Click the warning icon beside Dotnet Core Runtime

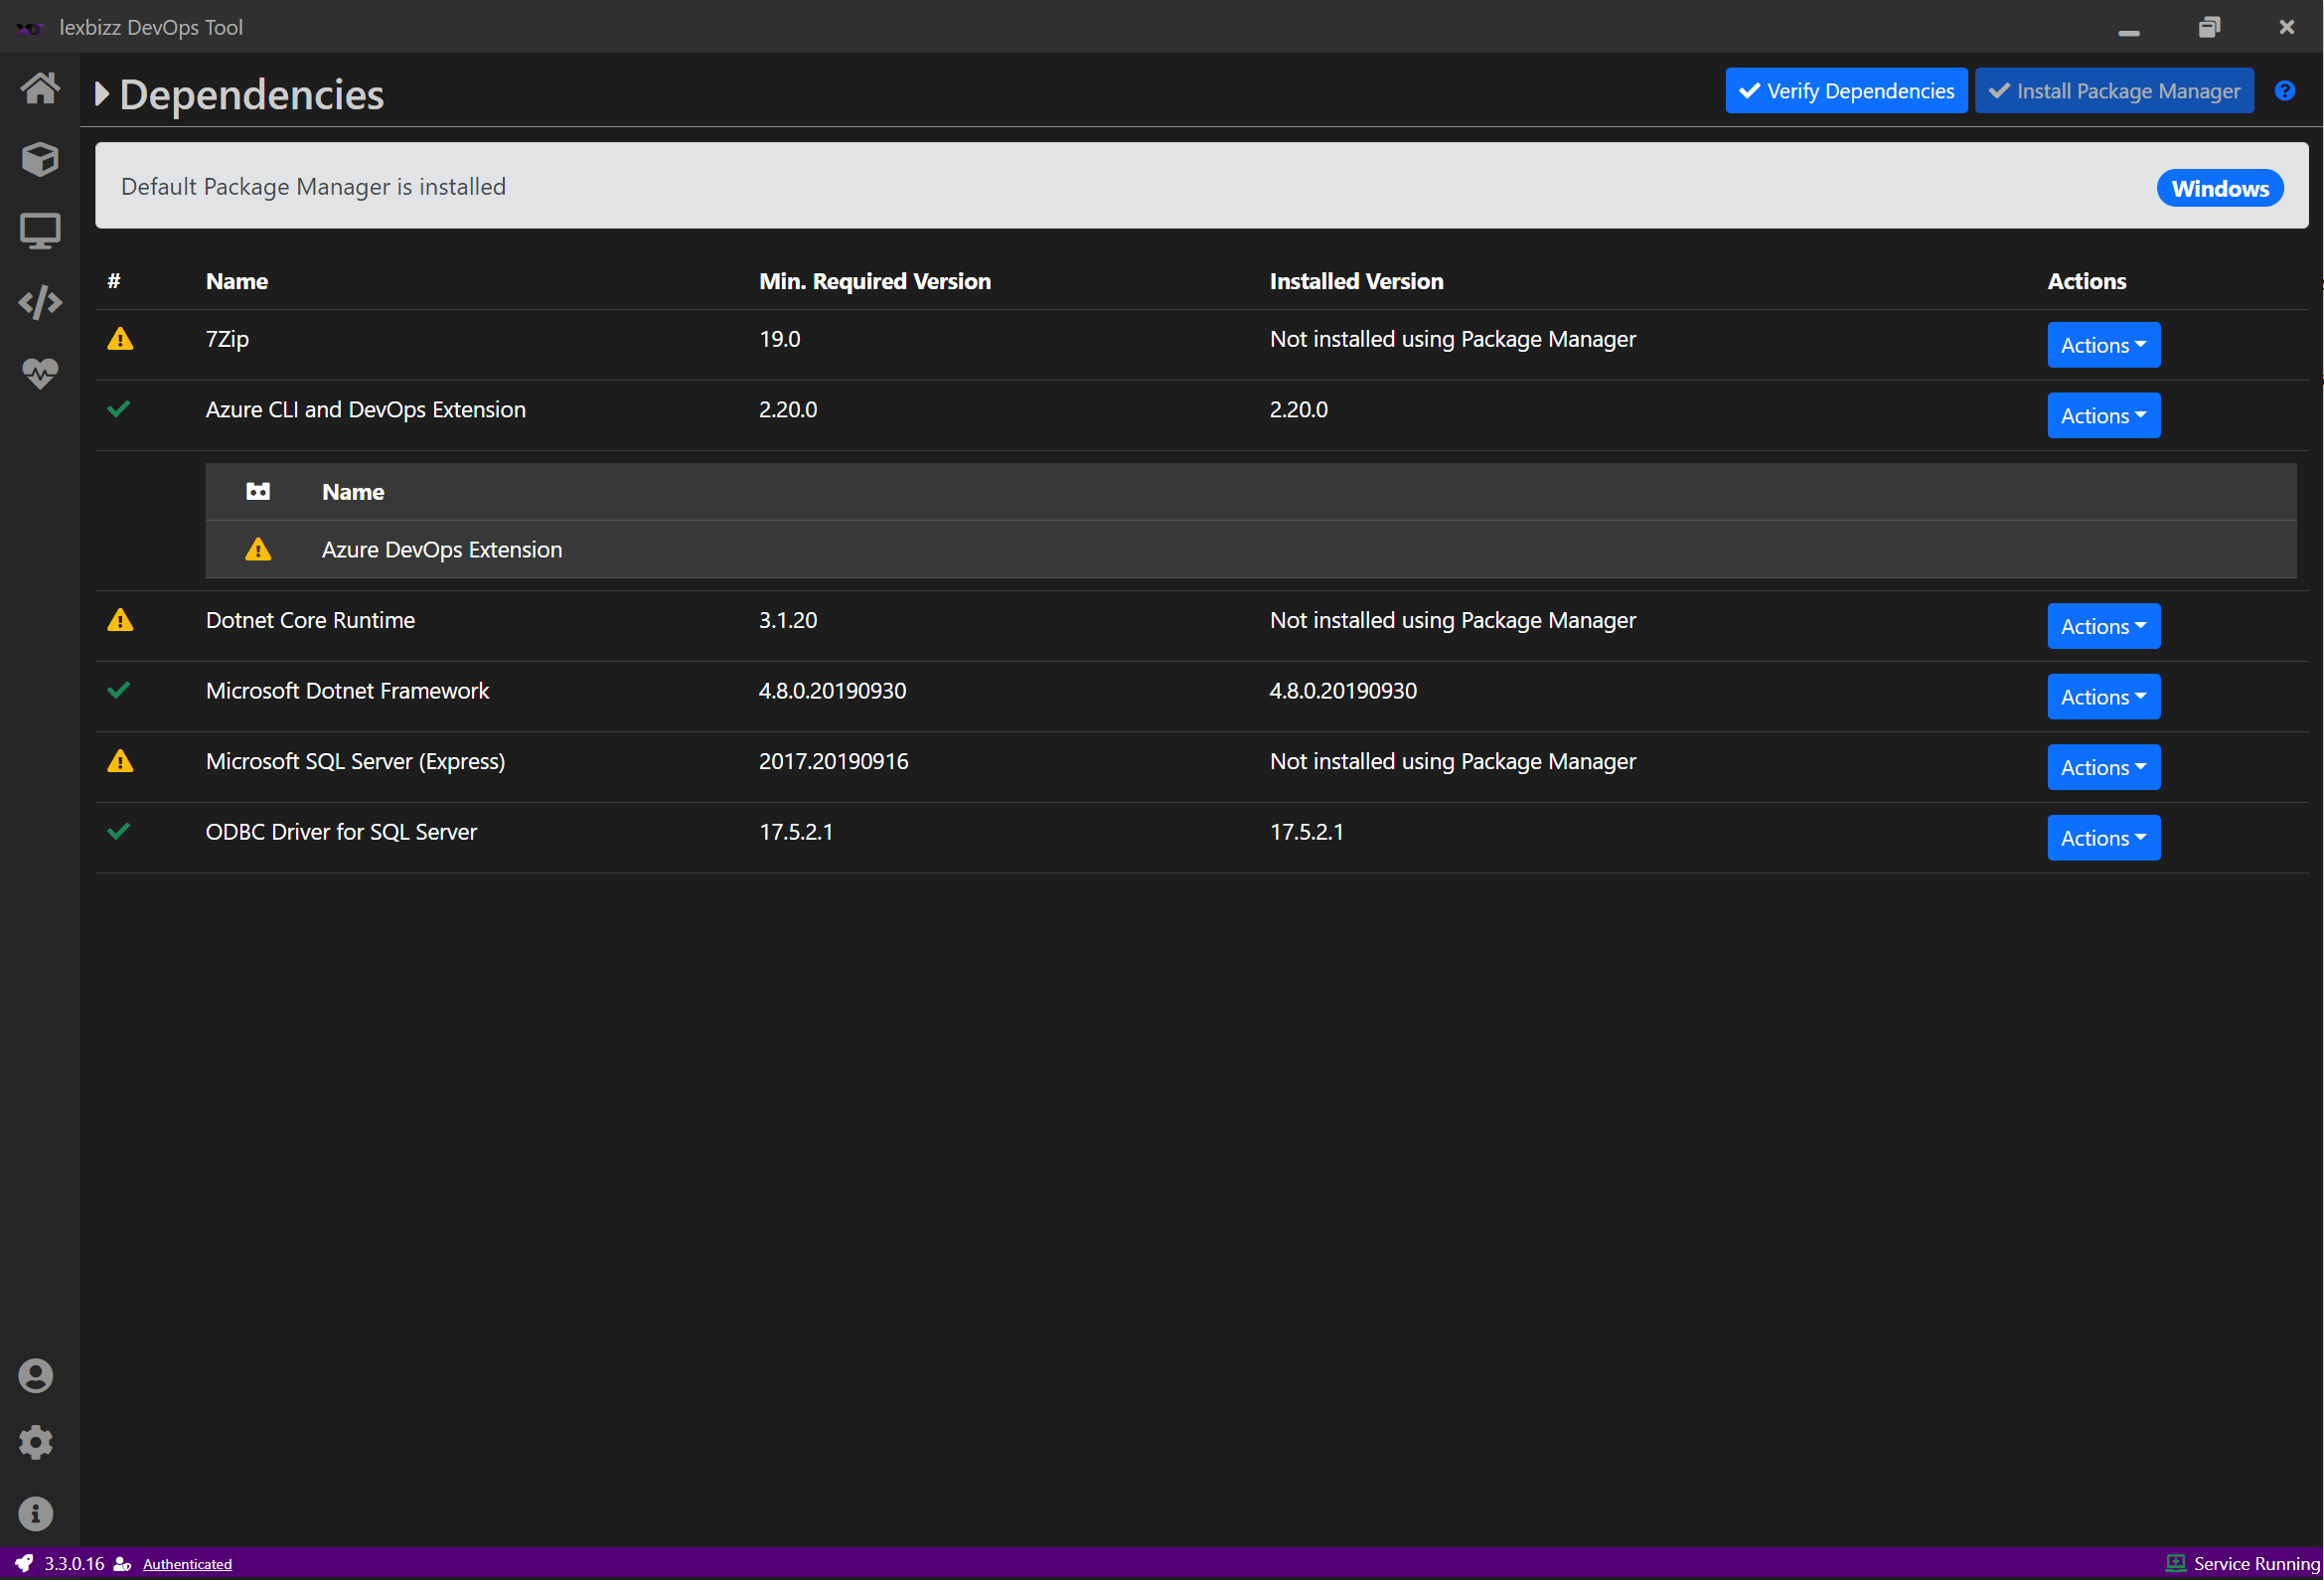[120, 620]
